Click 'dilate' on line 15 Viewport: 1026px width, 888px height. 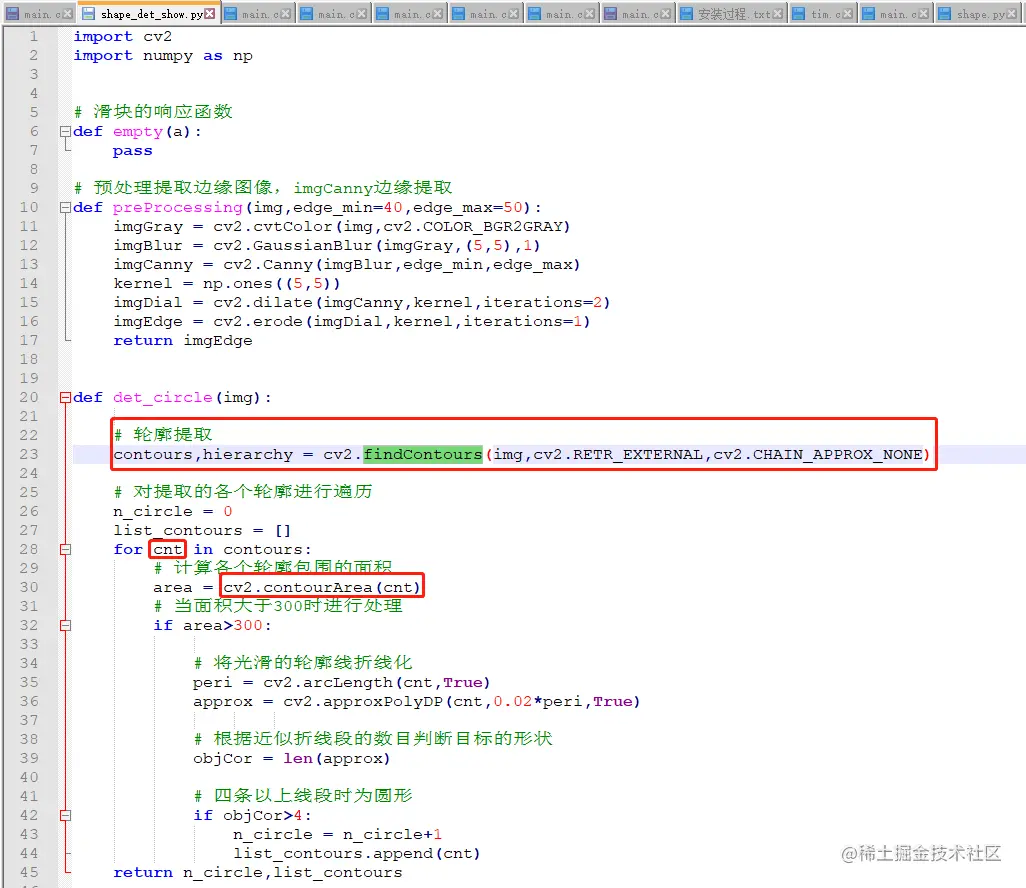(x=283, y=302)
